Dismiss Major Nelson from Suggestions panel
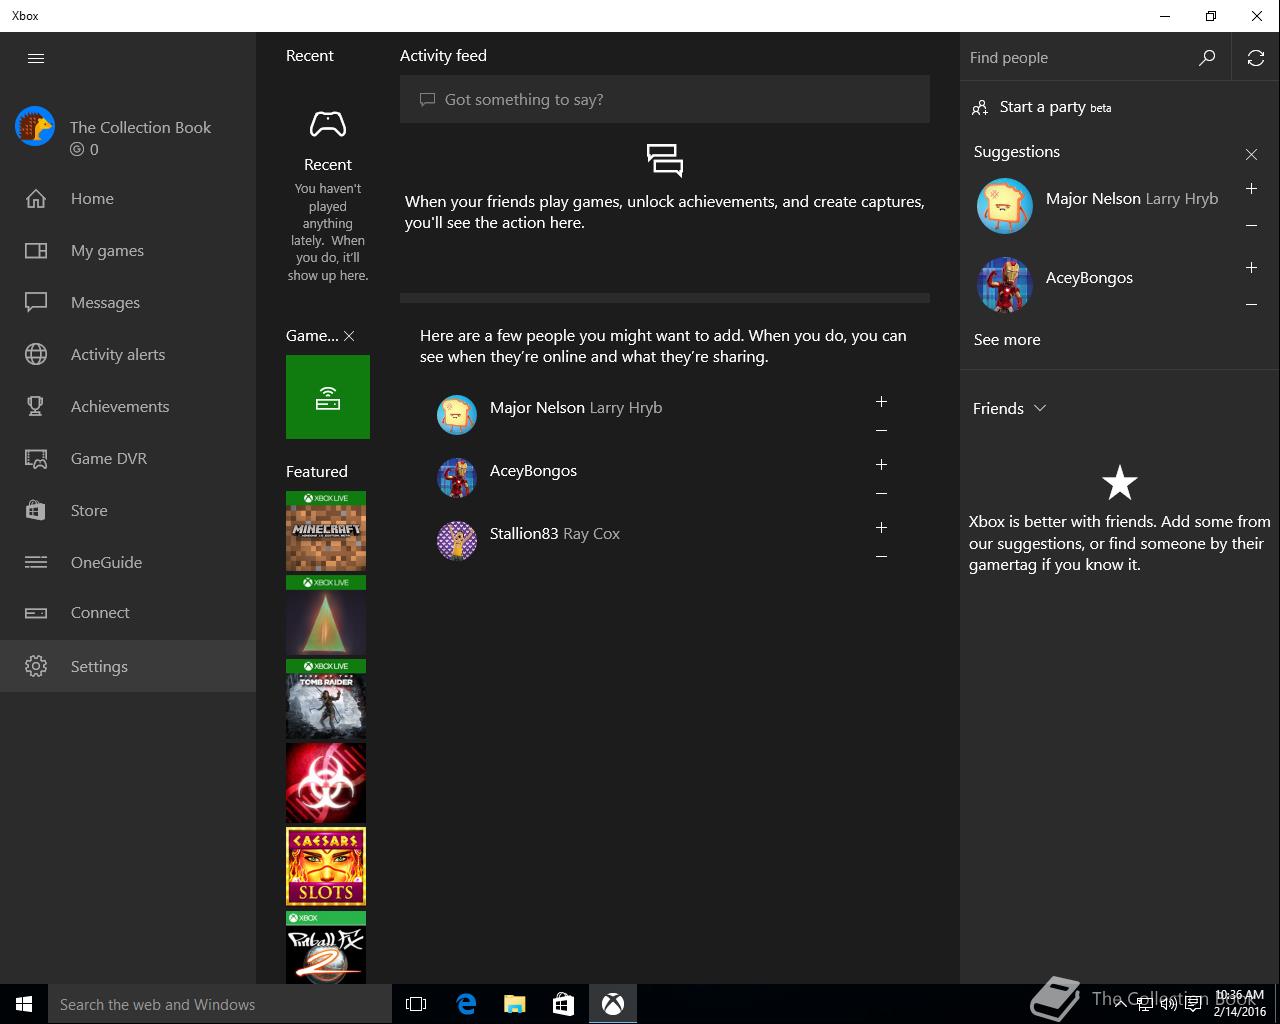The width and height of the screenshot is (1280, 1024). (1251, 226)
